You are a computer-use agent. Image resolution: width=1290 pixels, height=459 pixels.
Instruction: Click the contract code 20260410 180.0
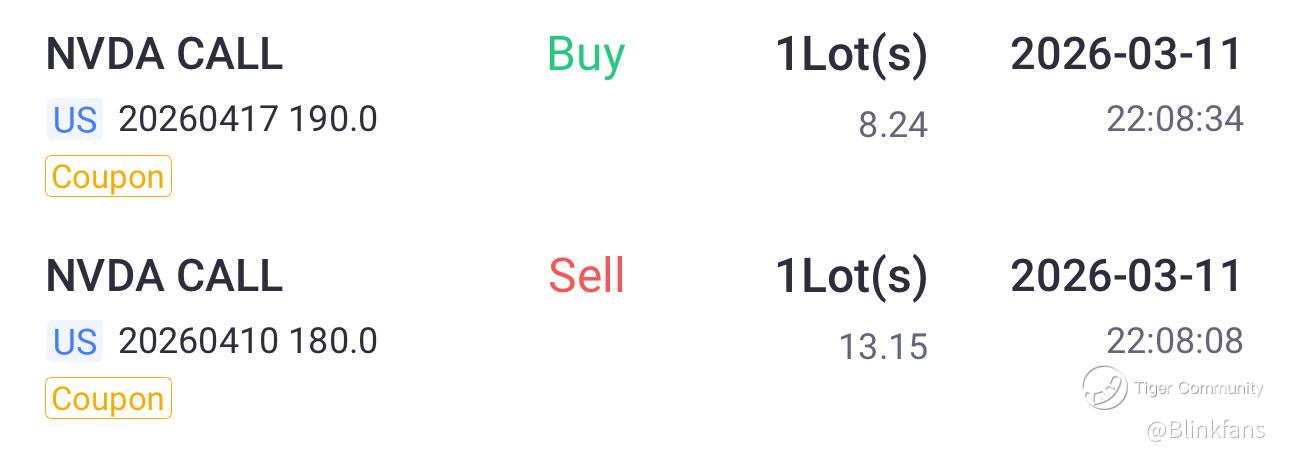tap(248, 342)
